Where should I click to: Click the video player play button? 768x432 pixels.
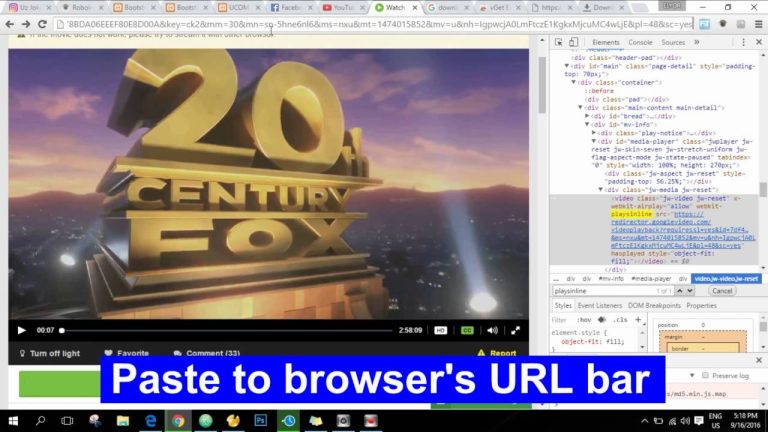tap(21, 330)
